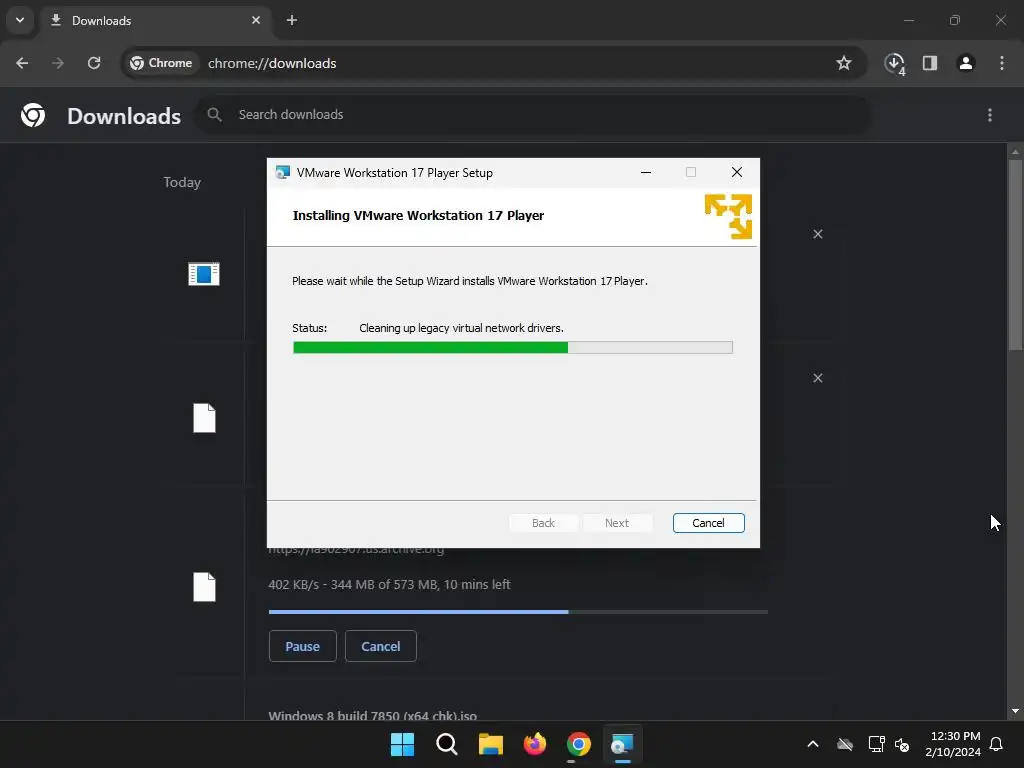Image resolution: width=1024 pixels, height=768 pixels.
Task: Close the VMware Setup window
Action: click(x=737, y=172)
